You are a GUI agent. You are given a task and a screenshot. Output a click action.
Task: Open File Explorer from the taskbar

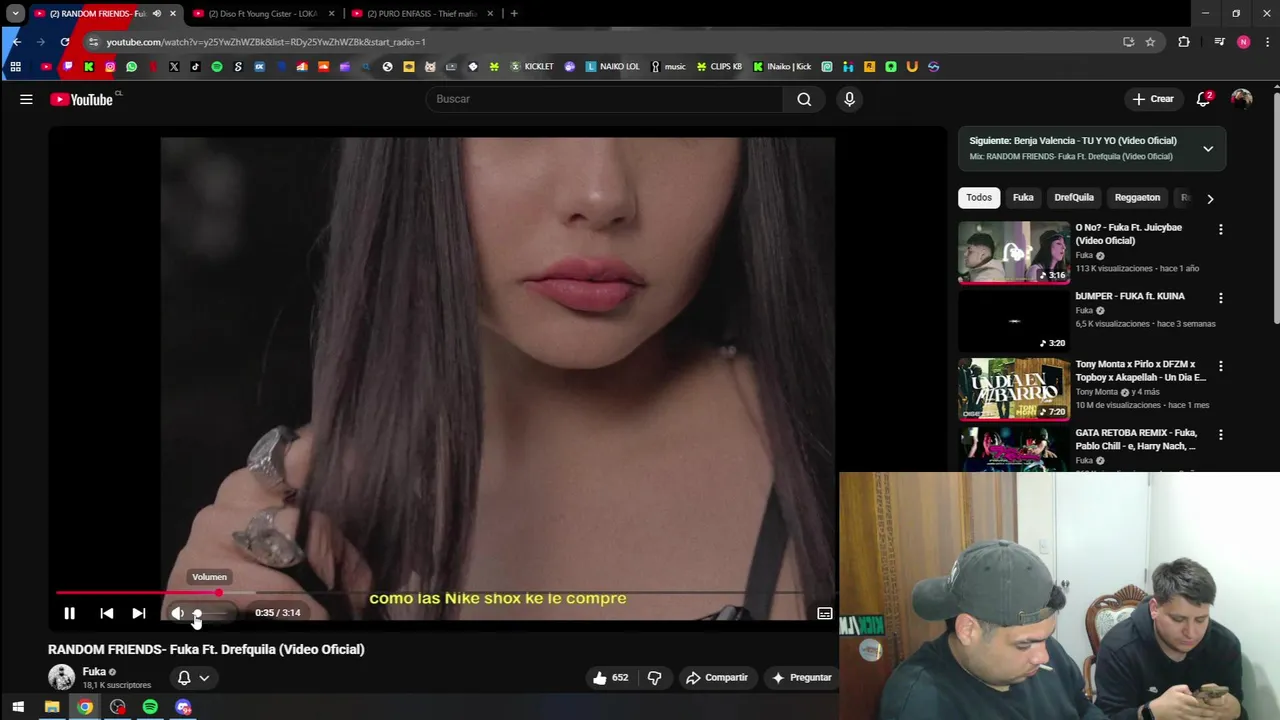52,707
